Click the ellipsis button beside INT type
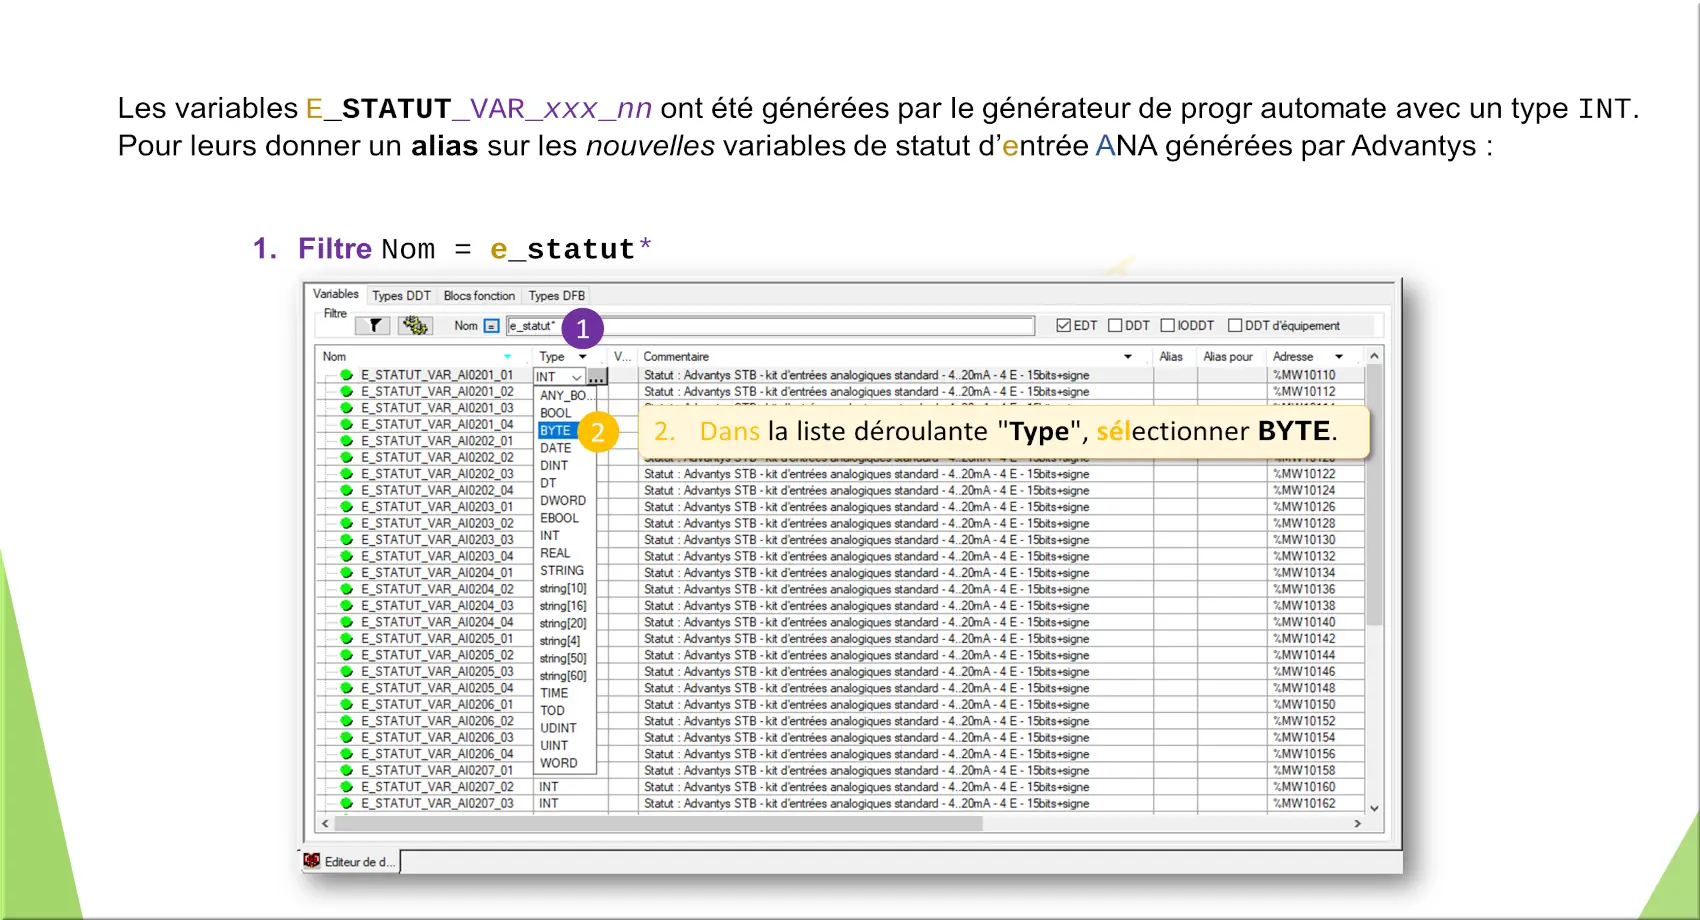The height and width of the screenshot is (920, 1700). [x=597, y=377]
